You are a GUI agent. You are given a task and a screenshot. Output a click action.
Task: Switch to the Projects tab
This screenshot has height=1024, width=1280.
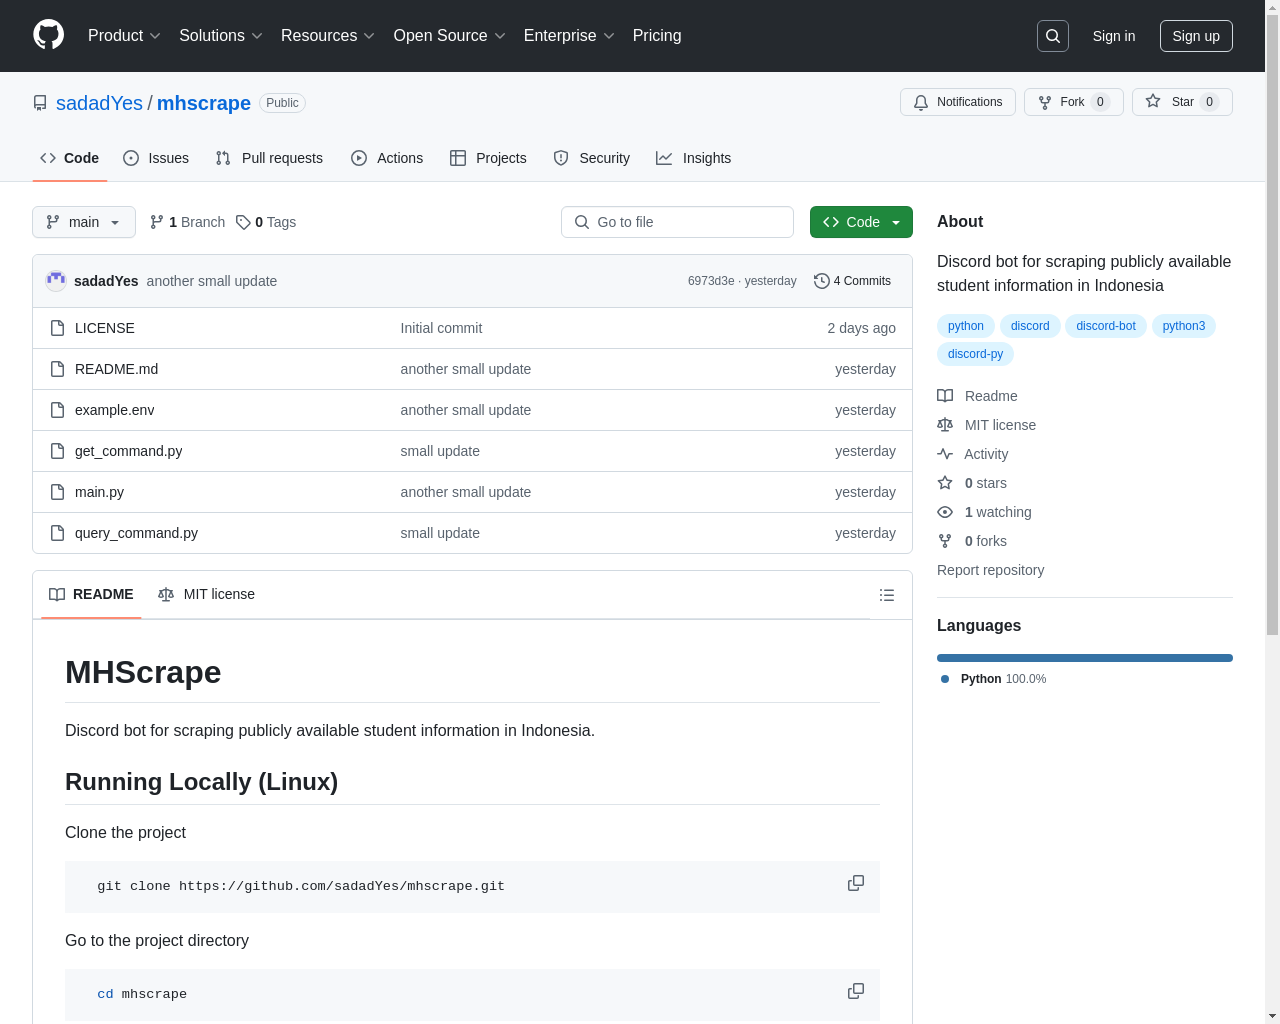pyautogui.click(x=488, y=158)
